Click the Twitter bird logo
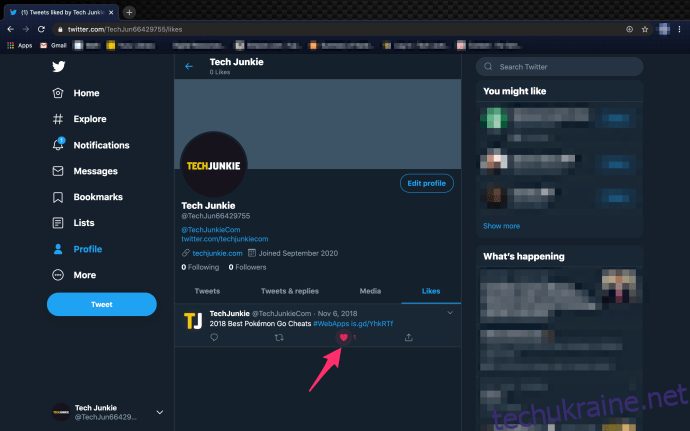The width and height of the screenshot is (690, 431). (59, 66)
